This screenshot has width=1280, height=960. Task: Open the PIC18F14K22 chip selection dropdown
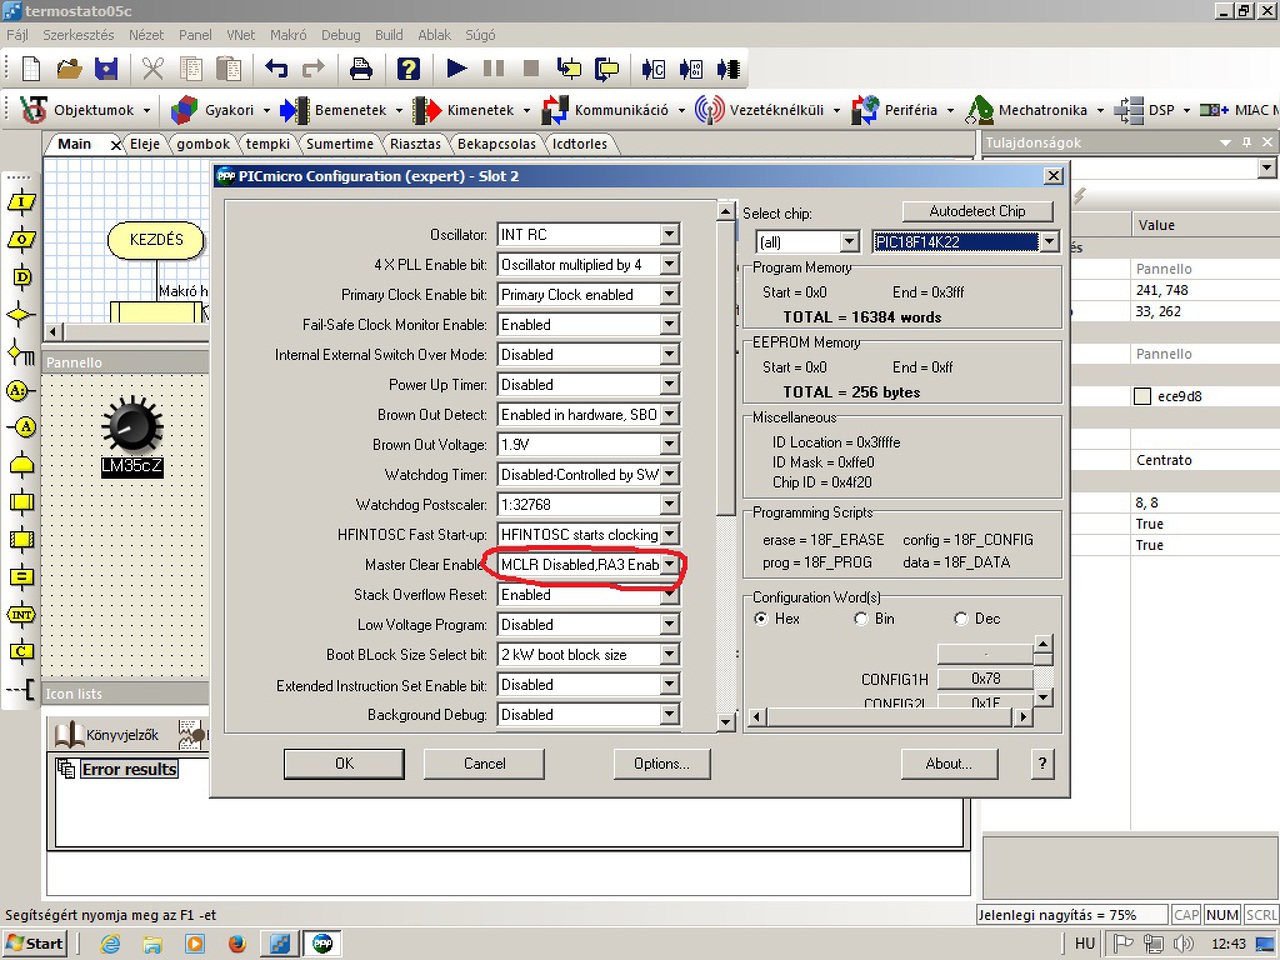1049,242
